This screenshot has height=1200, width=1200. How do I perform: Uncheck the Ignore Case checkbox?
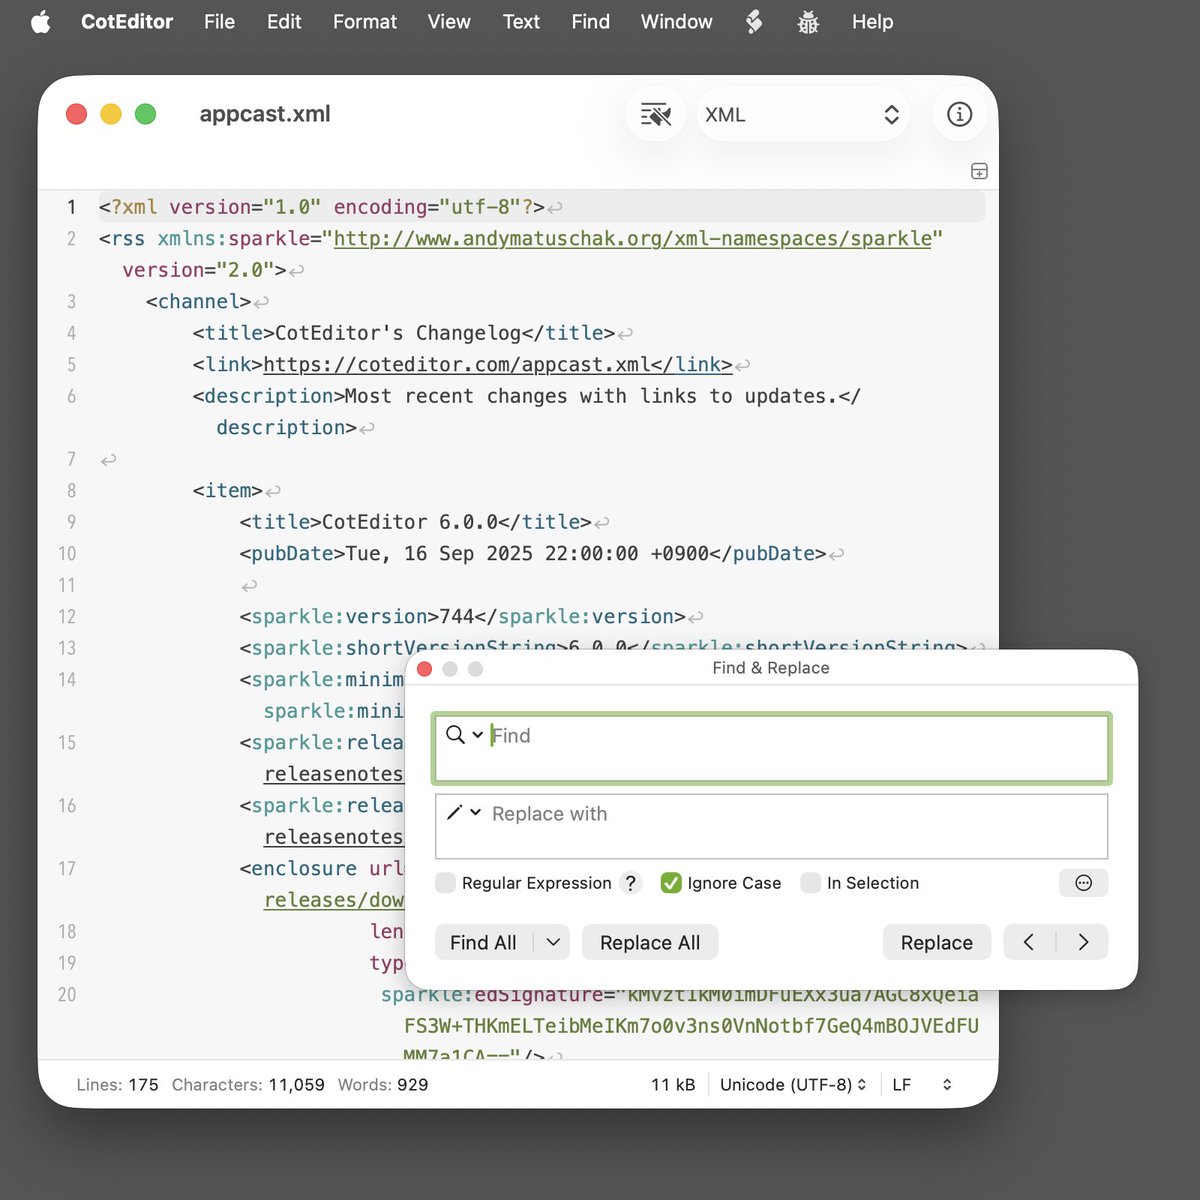pos(671,883)
